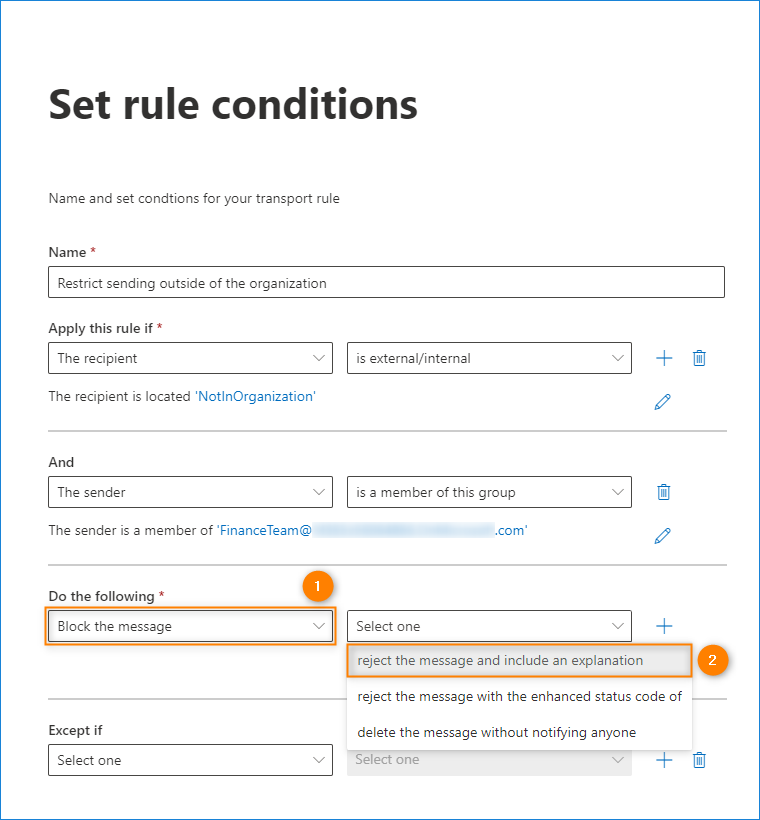
Task: Click the rule Name text field
Action: point(386,283)
